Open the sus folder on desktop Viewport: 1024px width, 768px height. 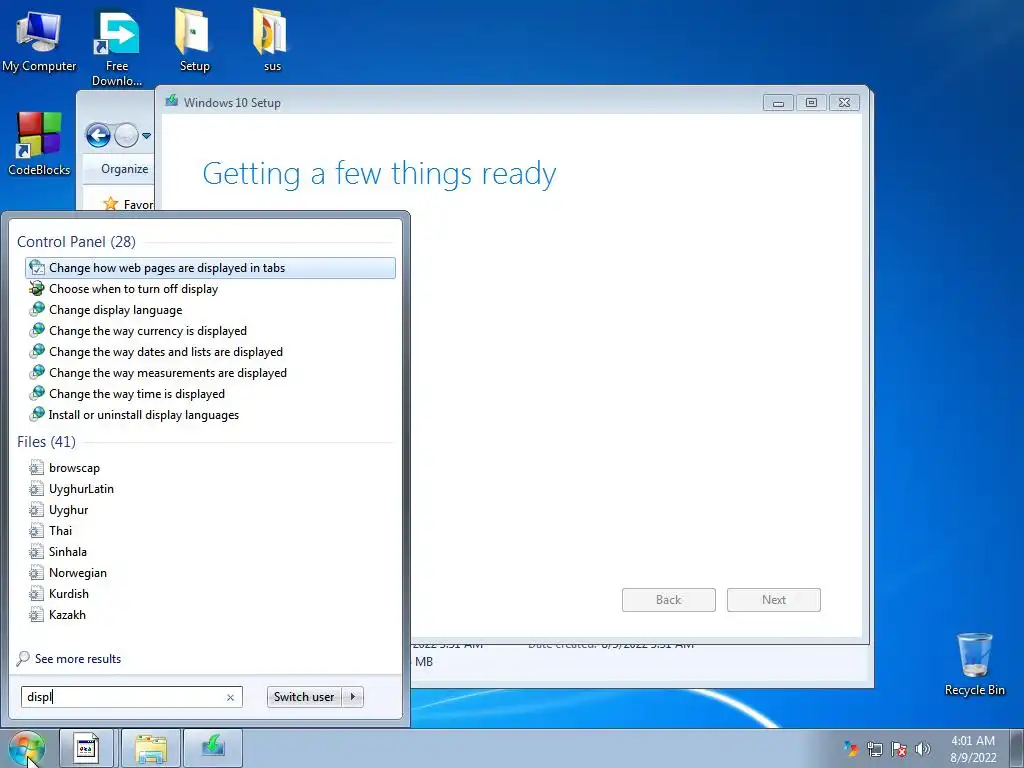coord(271,40)
